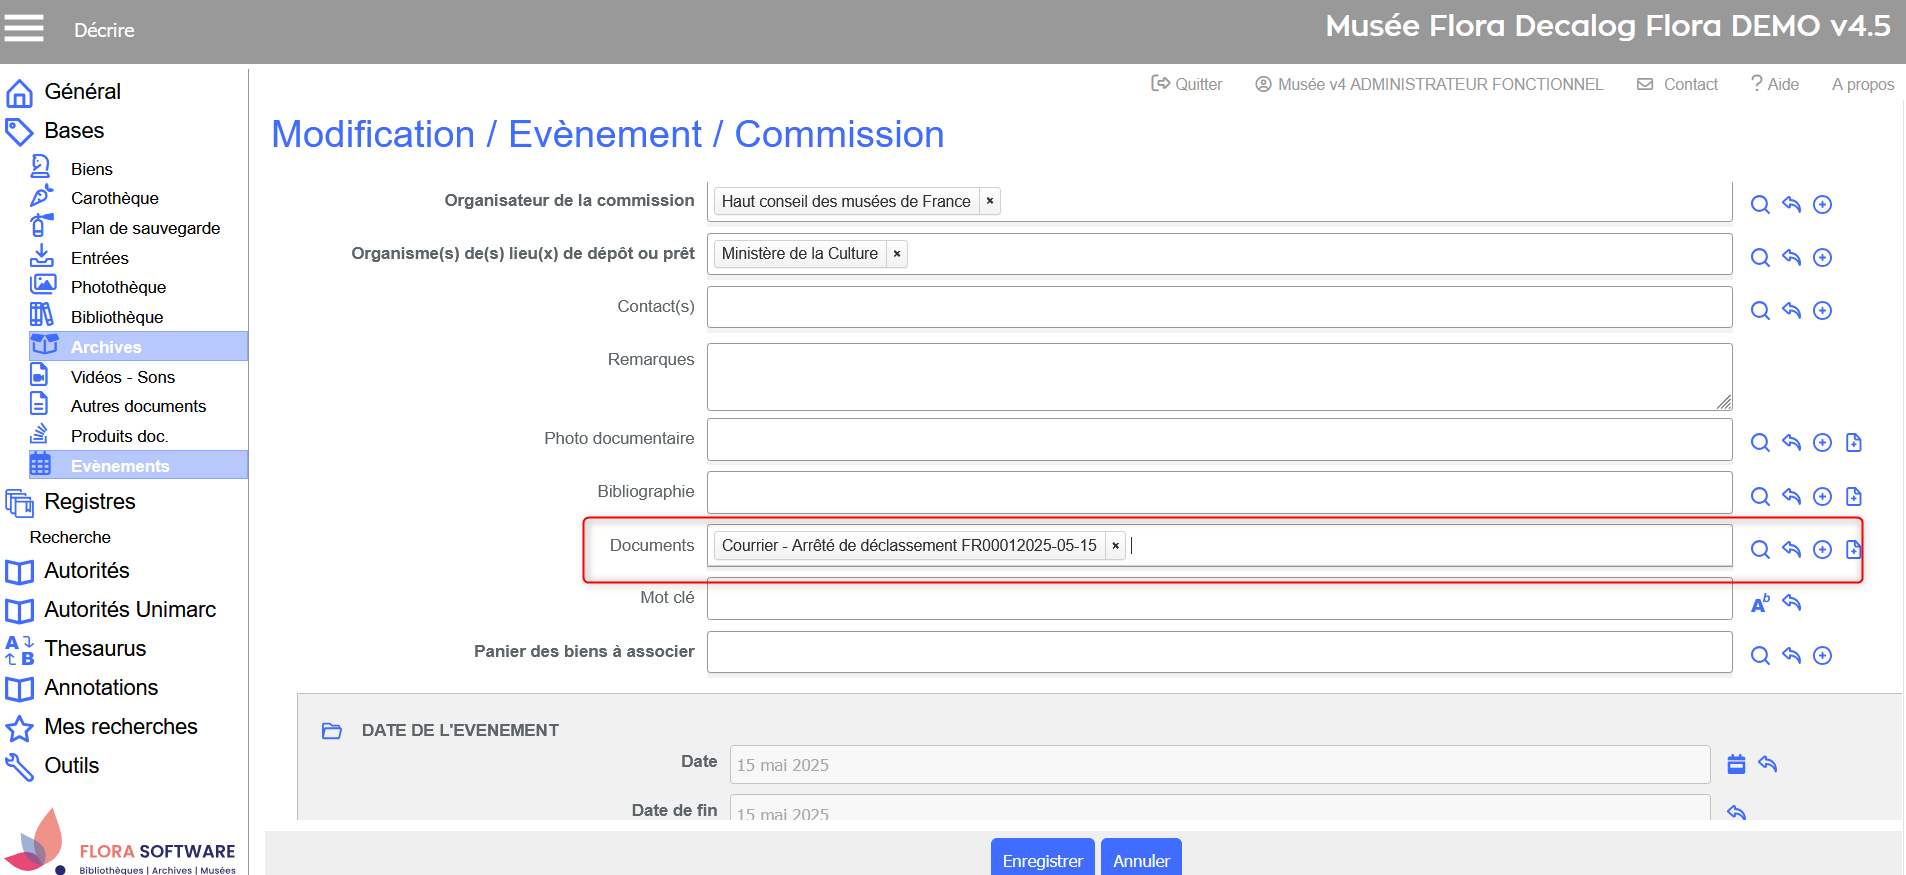1906x875 pixels.
Task: Click search icon for Organisateur de la commission
Action: 1760,205
